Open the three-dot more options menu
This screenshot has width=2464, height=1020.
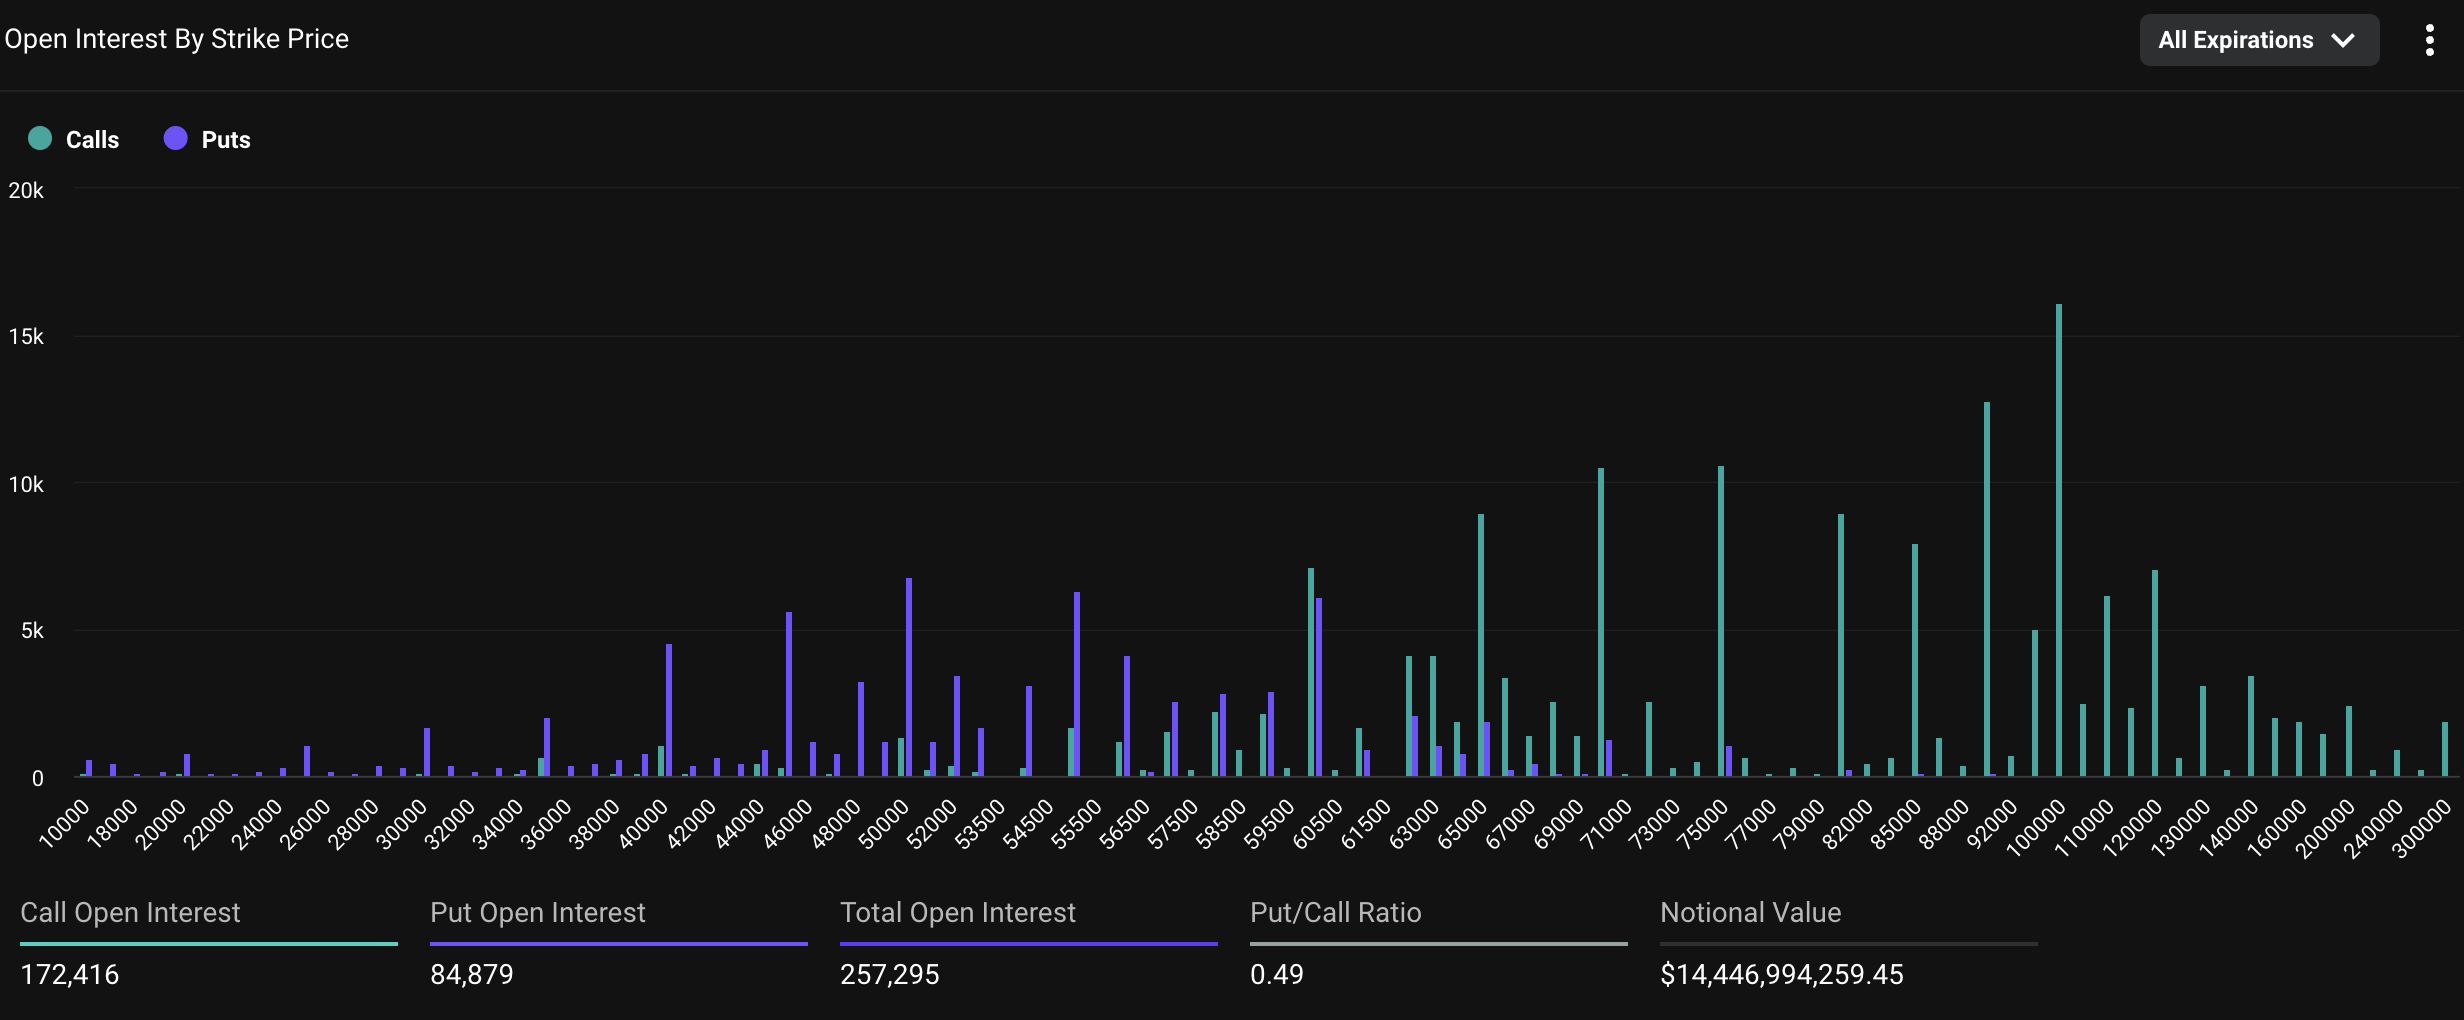[2429, 40]
